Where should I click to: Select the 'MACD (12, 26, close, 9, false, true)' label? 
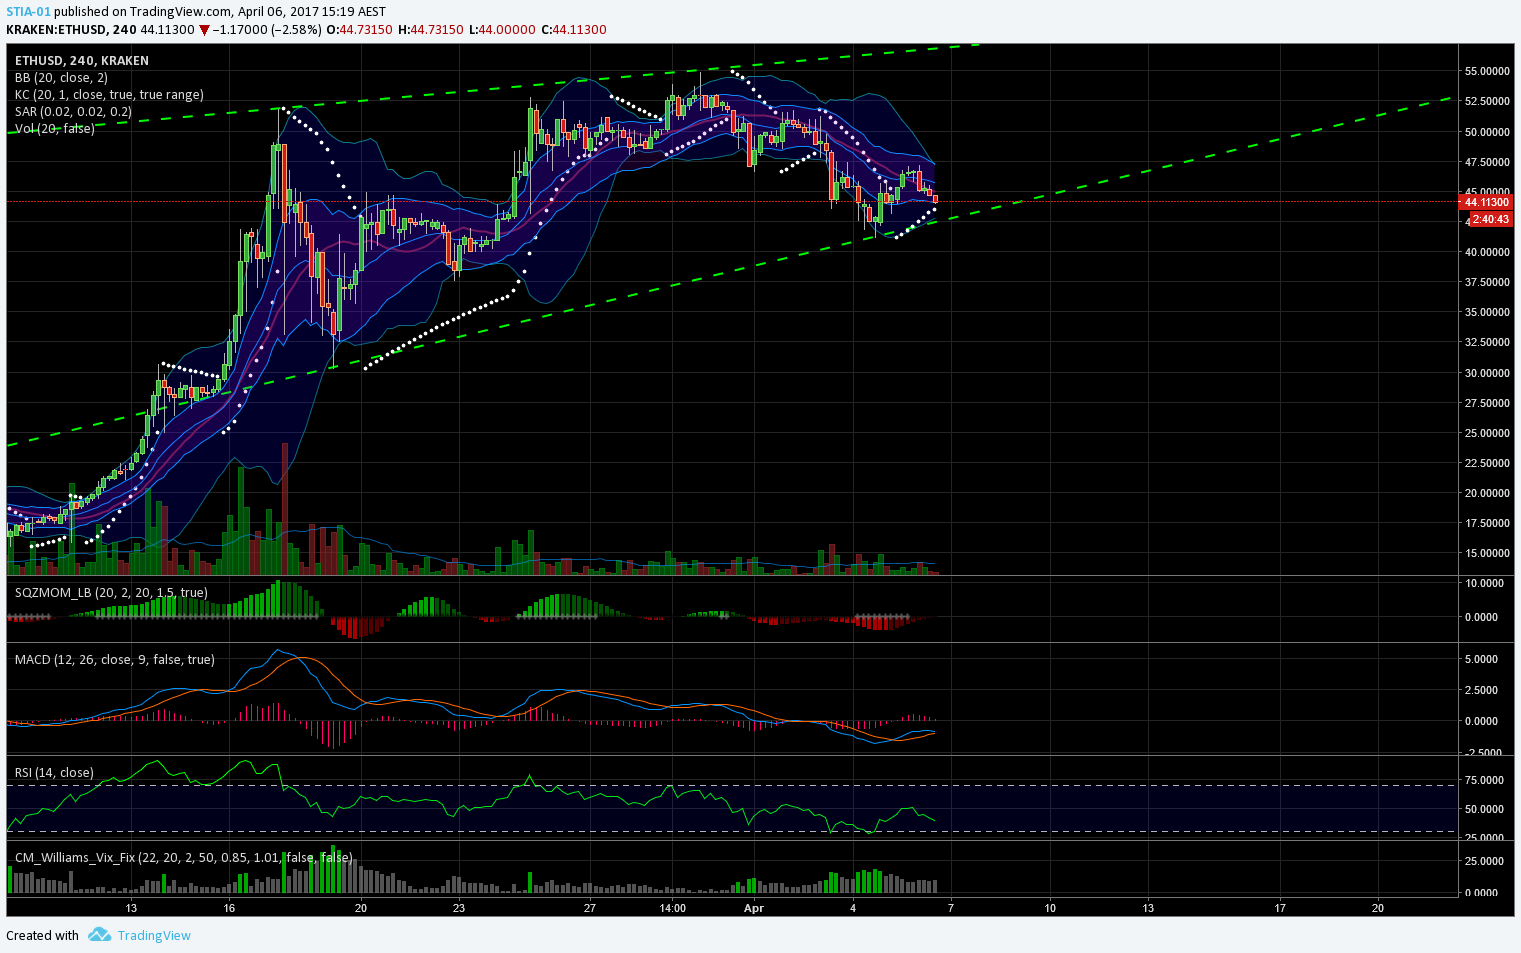(x=114, y=660)
